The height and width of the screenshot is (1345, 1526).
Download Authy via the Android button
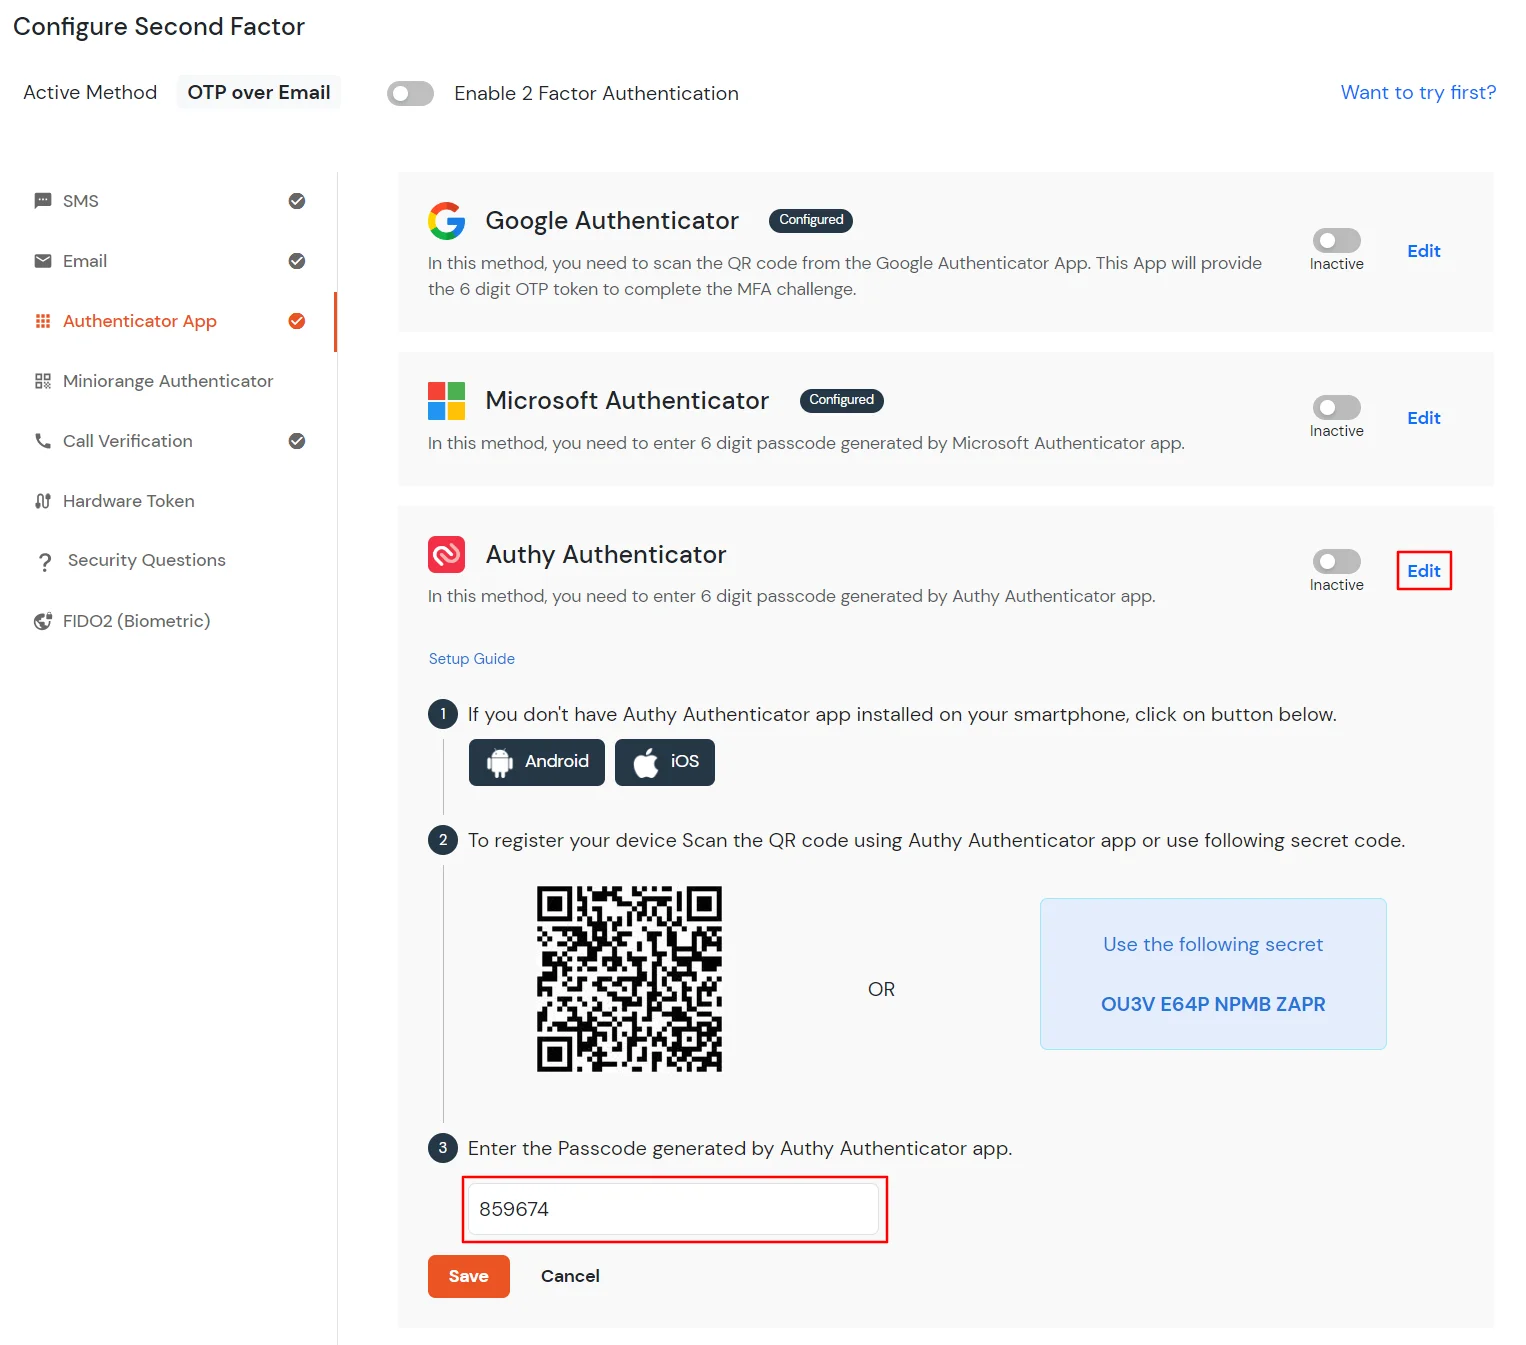(x=536, y=761)
